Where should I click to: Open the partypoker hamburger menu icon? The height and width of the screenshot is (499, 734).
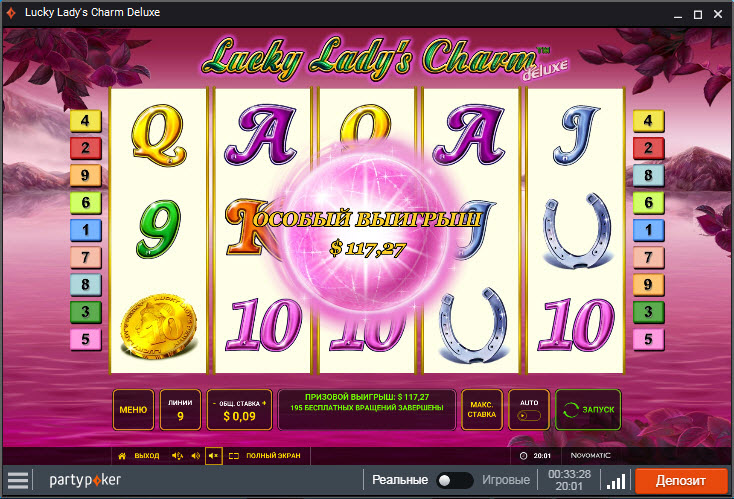click(18, 480)
